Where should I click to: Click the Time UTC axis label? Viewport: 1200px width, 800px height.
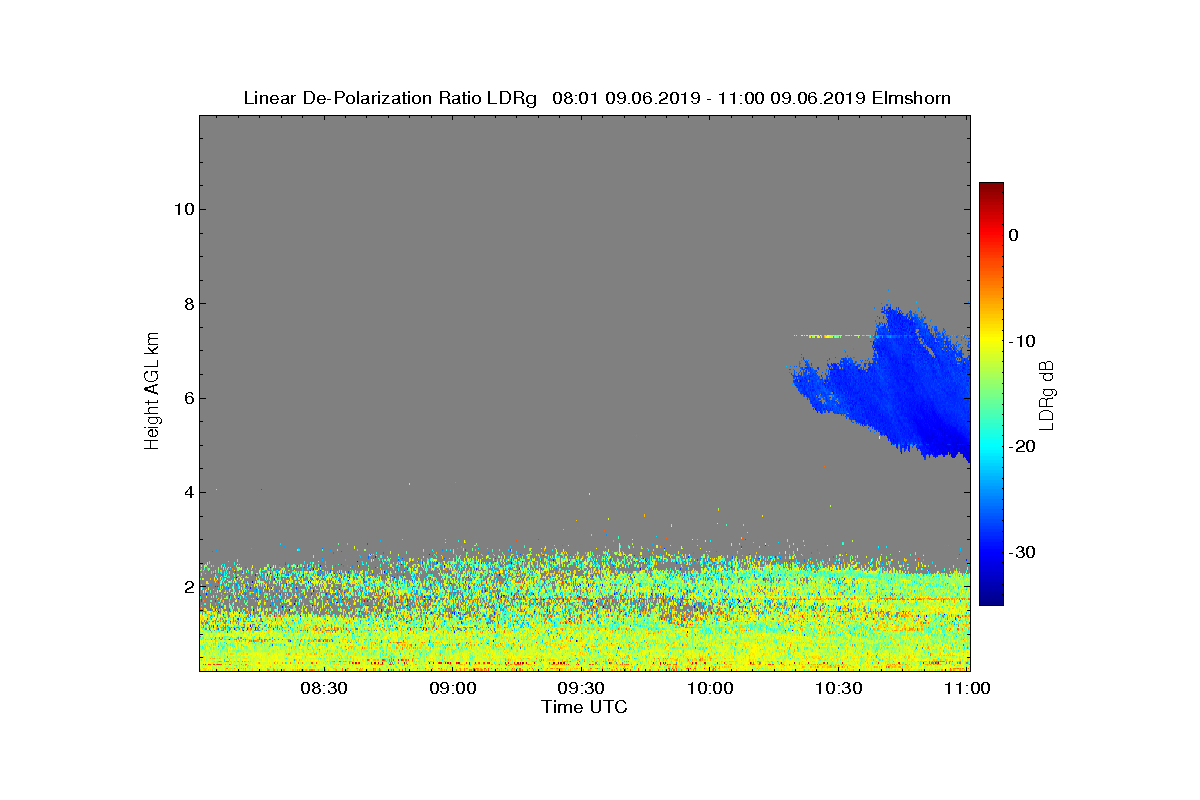pos(585,707)
